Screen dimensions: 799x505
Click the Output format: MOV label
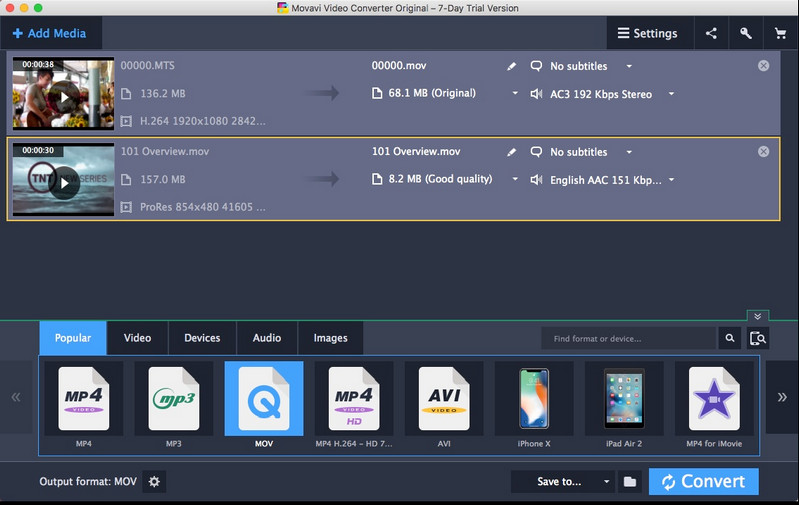coord(88,482)
